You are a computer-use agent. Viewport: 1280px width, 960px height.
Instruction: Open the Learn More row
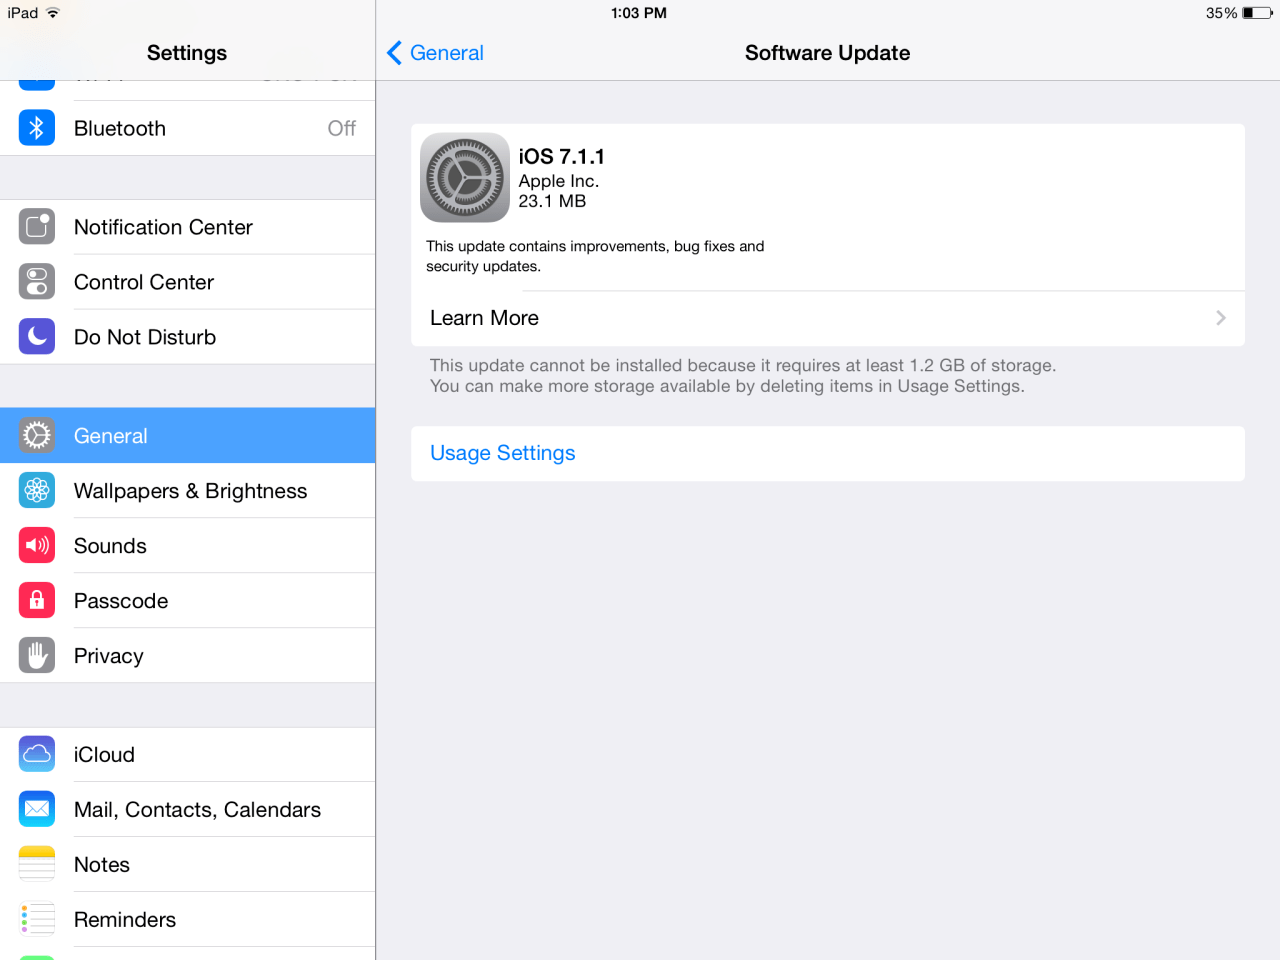[x=828, y=318]
